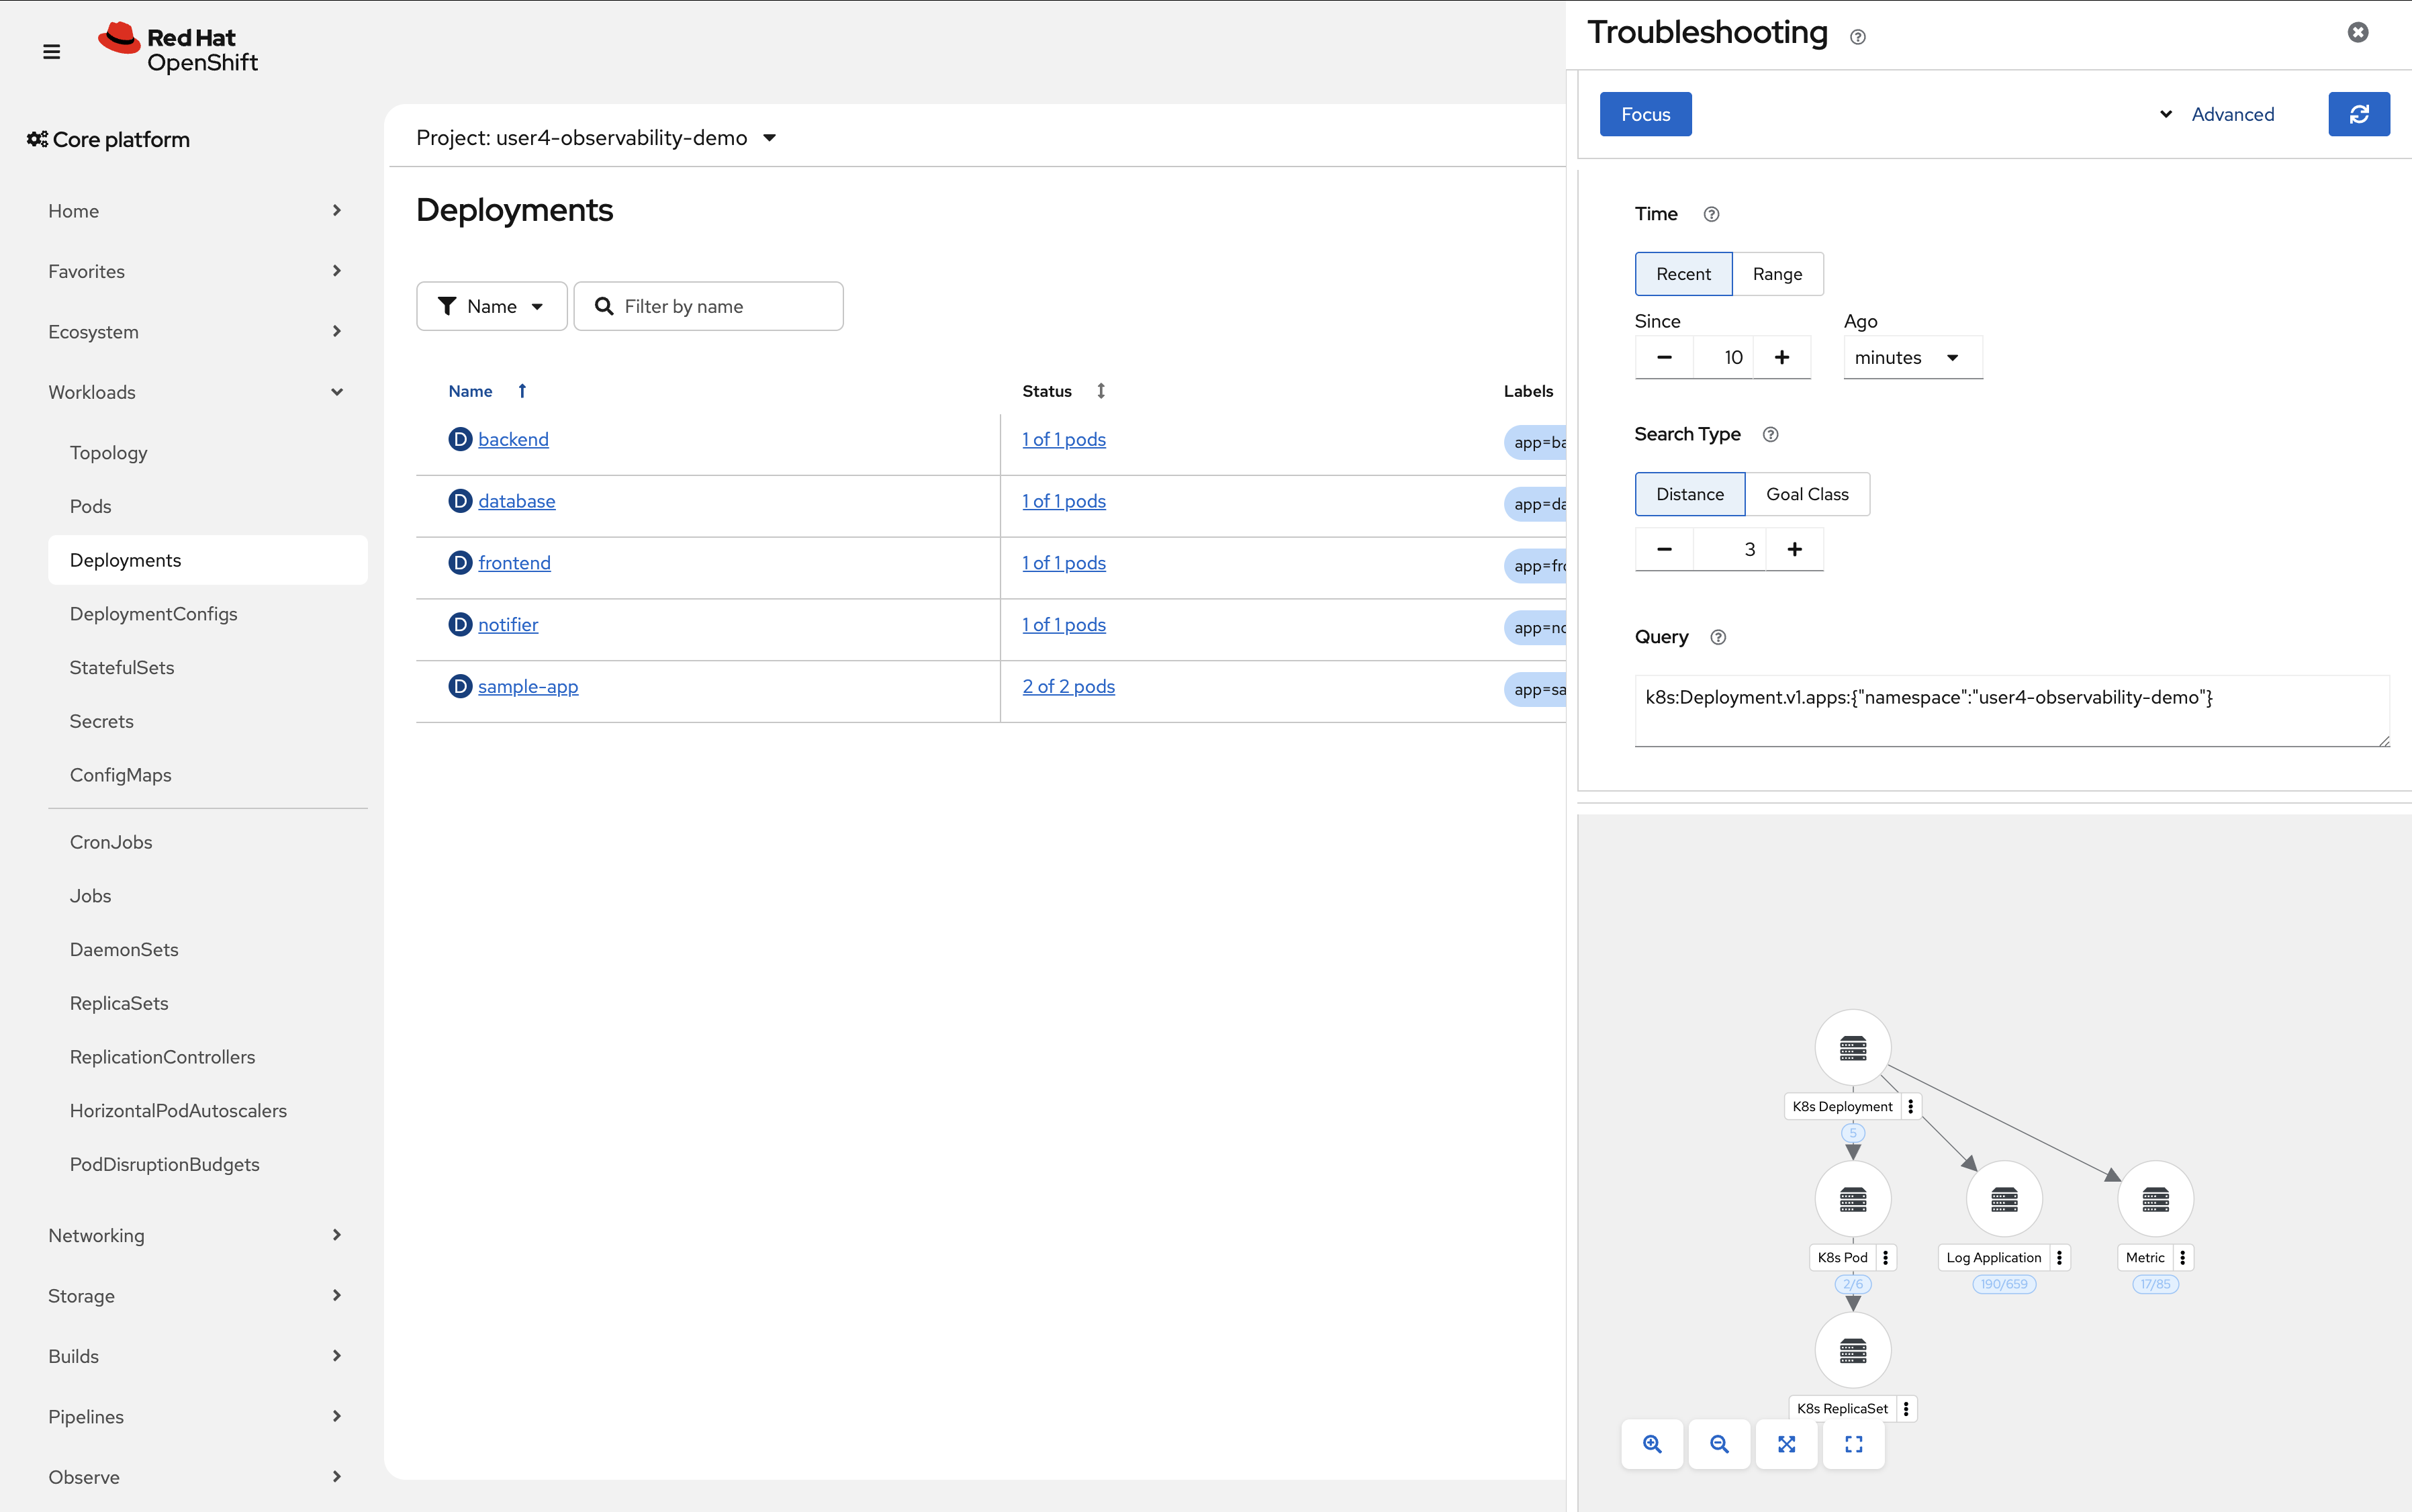Viewport: 2412px width, 1512px height.
Task: Click the Filter by name input field
Action: coord(708,305)
